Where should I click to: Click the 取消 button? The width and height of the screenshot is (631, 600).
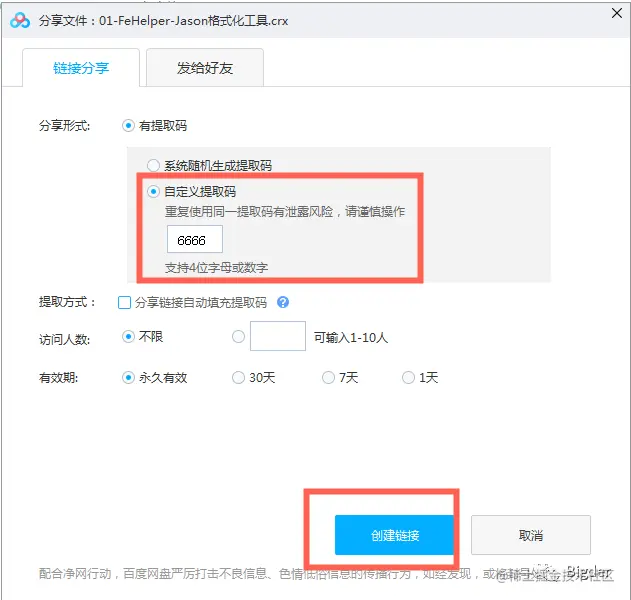click(x=531, y=535)
